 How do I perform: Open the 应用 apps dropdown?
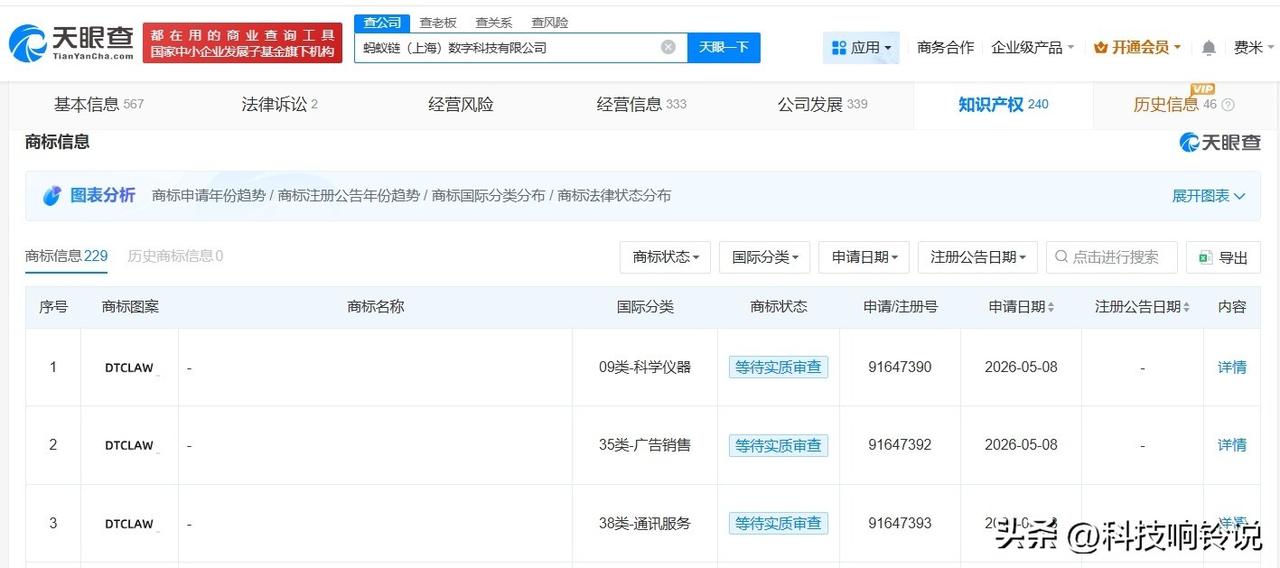[x=861, y=47]
